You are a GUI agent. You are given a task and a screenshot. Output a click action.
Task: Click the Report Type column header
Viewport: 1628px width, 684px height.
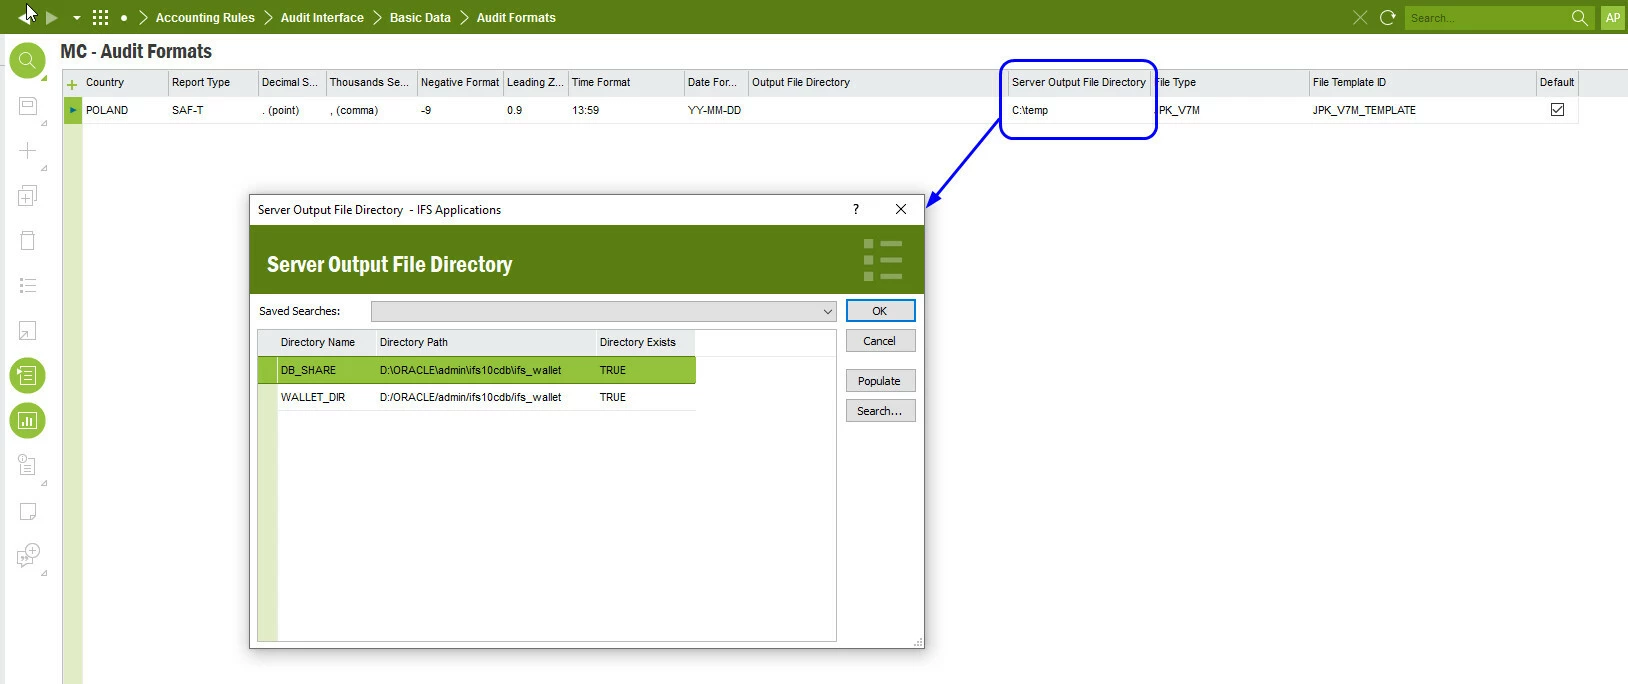(x=213, y=82)
